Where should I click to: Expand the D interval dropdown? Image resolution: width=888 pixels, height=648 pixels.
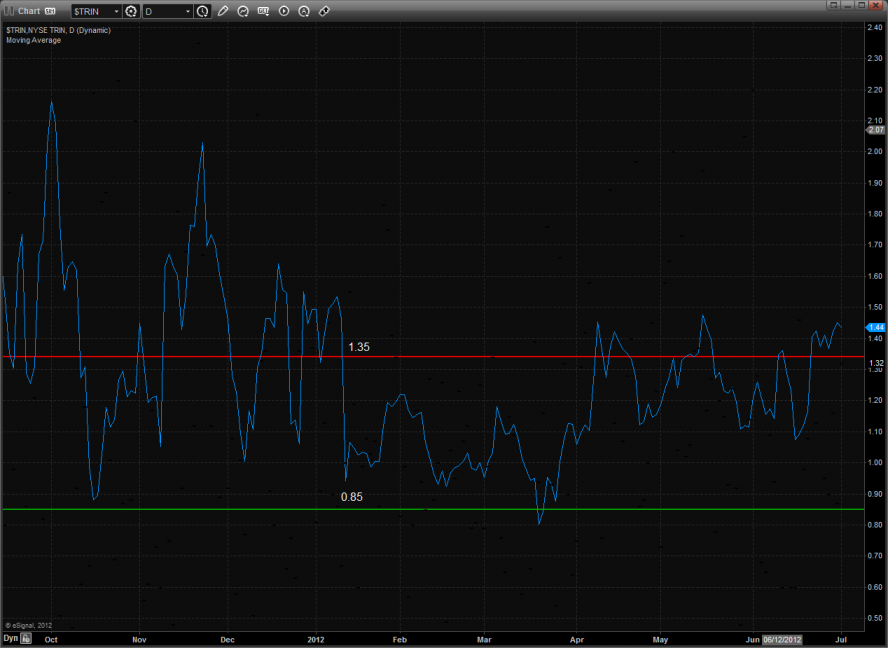tap(187, 11)
